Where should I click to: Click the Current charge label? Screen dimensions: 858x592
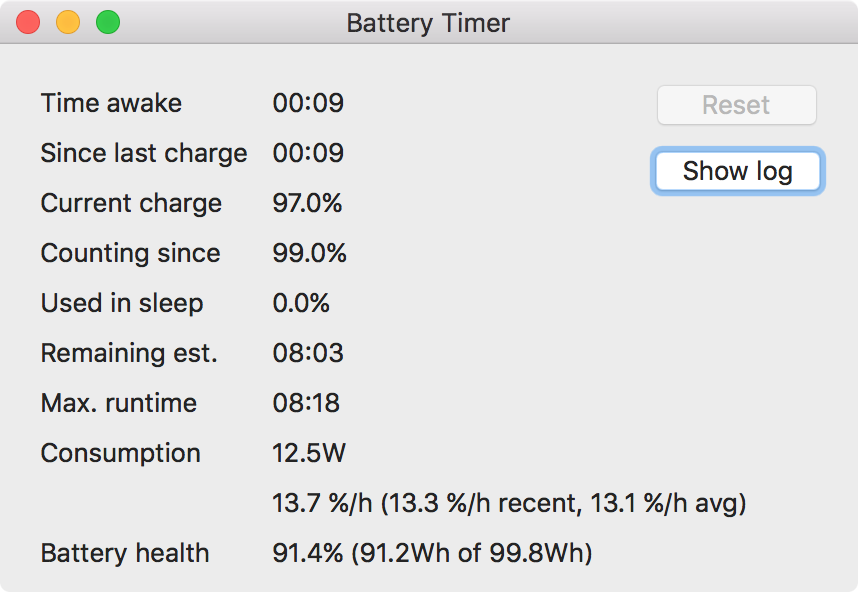tap(131, 203)
